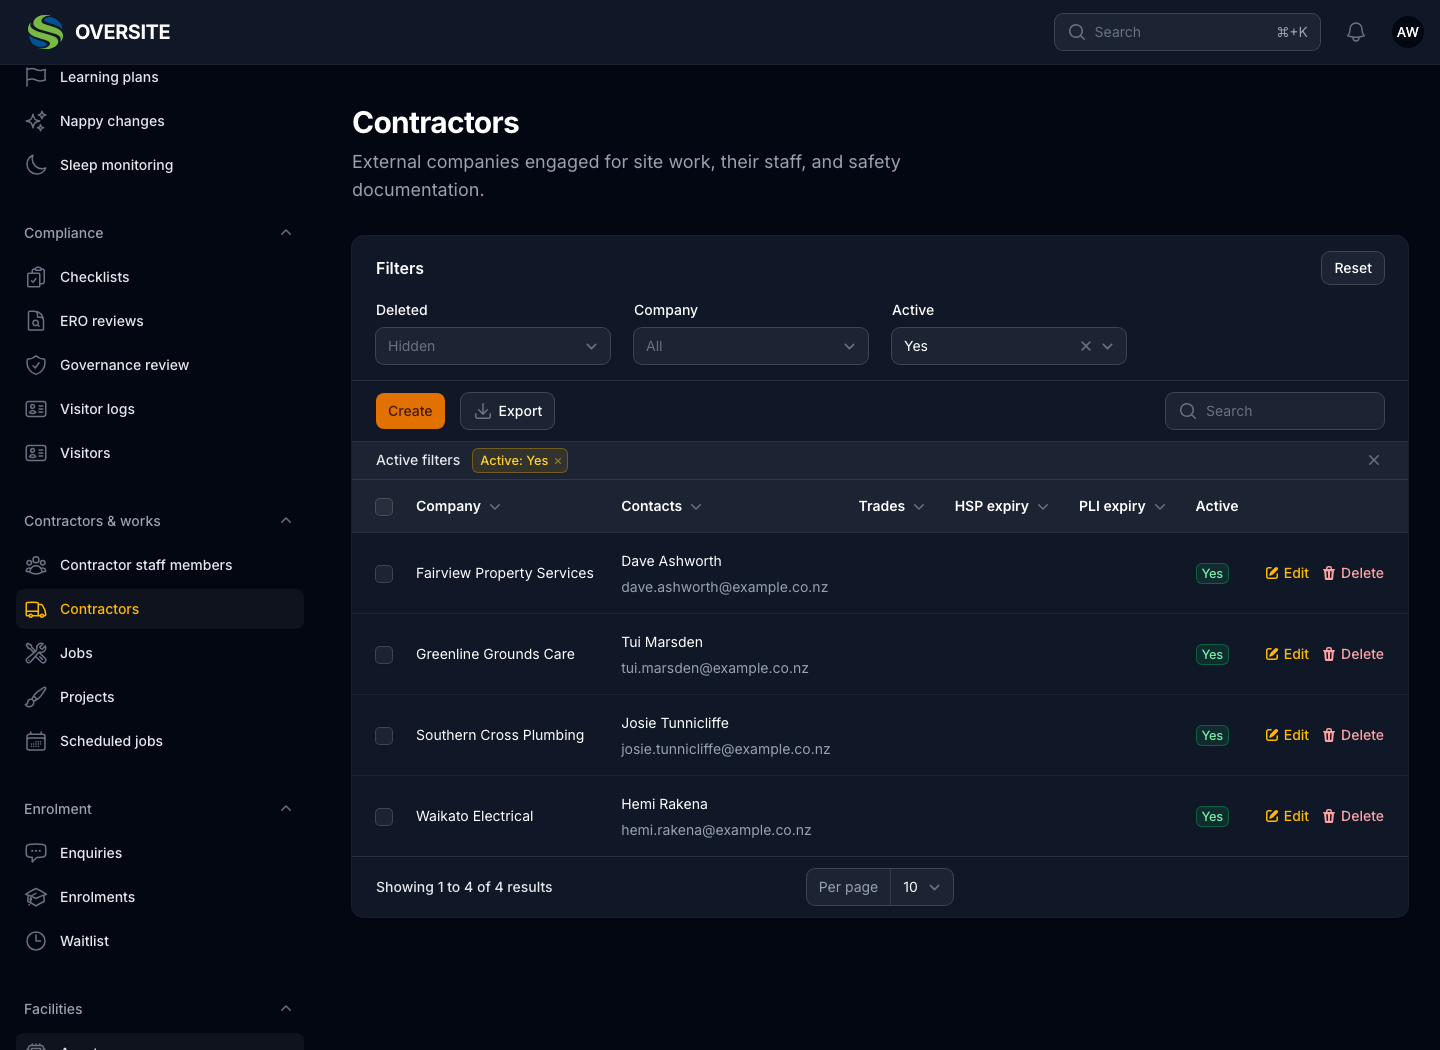Edit Southern Cross Plumbing
The image size is (1440, 1050).
click(x=1287, y=735)
